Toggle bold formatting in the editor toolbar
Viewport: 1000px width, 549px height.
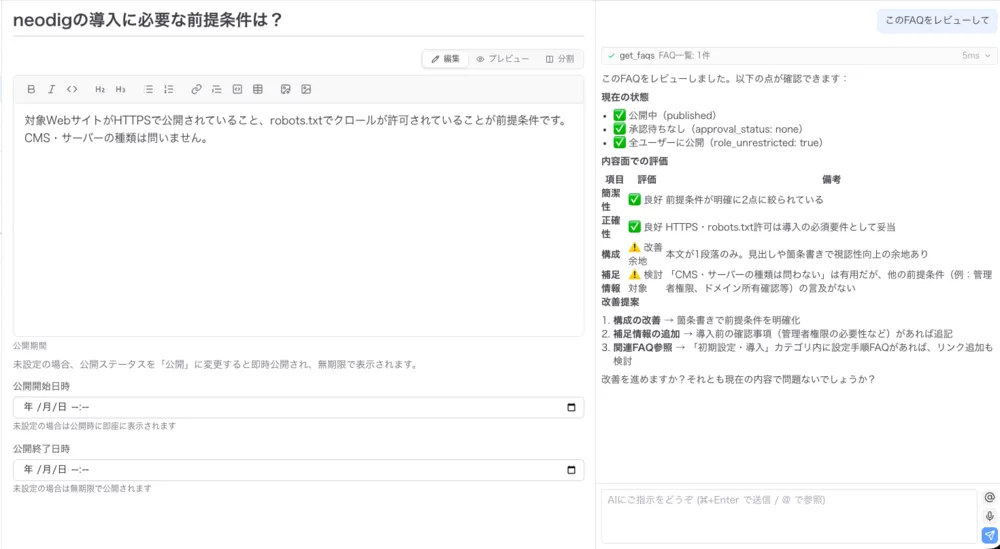(x=31, y=89)
